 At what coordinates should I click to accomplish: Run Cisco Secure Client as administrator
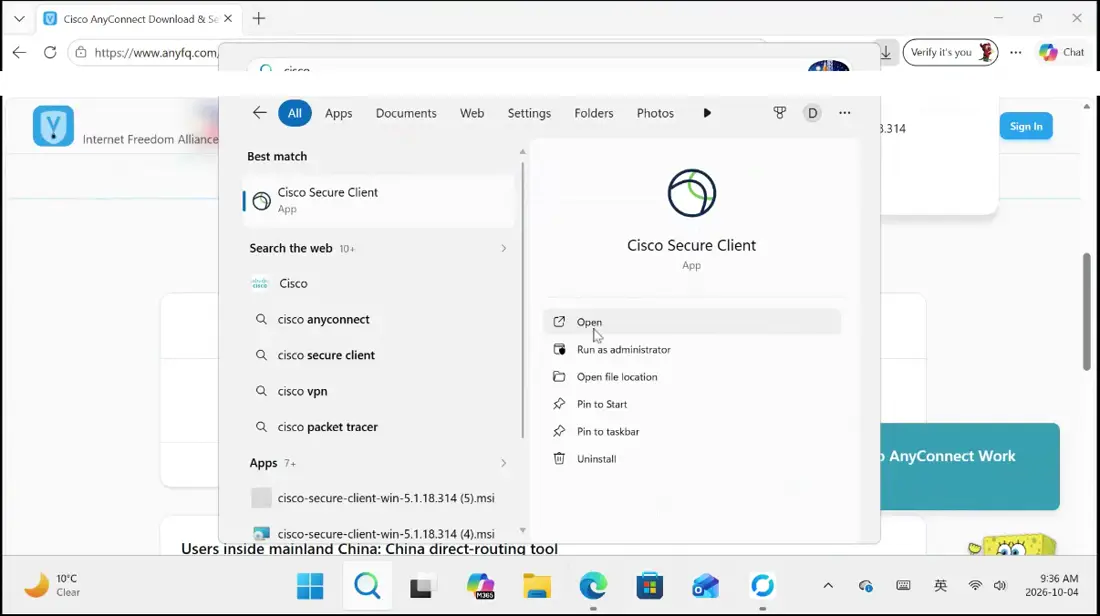[692, 349]
